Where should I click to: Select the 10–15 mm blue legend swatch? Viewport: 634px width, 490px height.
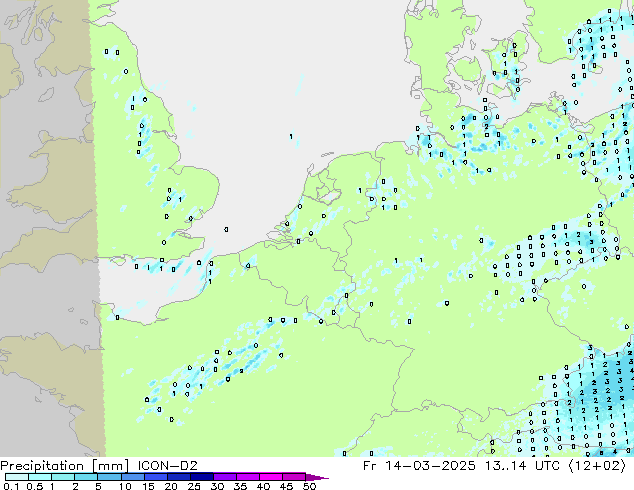coord(132,477)
